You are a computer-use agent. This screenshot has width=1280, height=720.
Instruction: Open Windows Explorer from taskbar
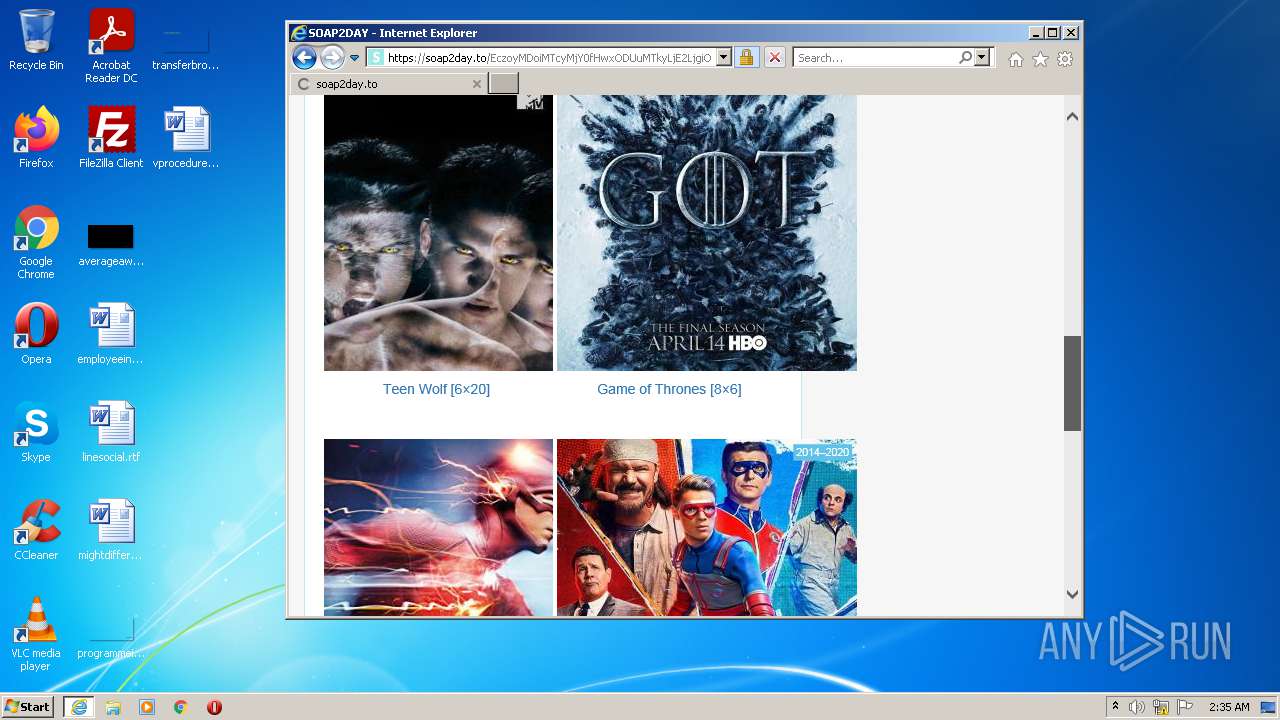coord(113,707)
